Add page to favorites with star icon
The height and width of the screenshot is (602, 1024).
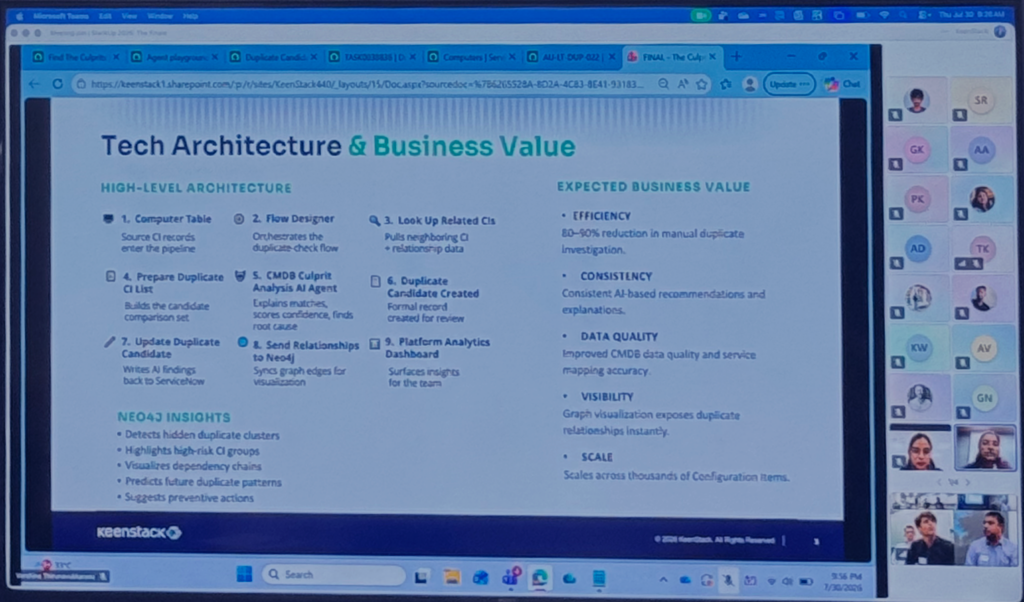pyautogui.click(x=701, y=84)
